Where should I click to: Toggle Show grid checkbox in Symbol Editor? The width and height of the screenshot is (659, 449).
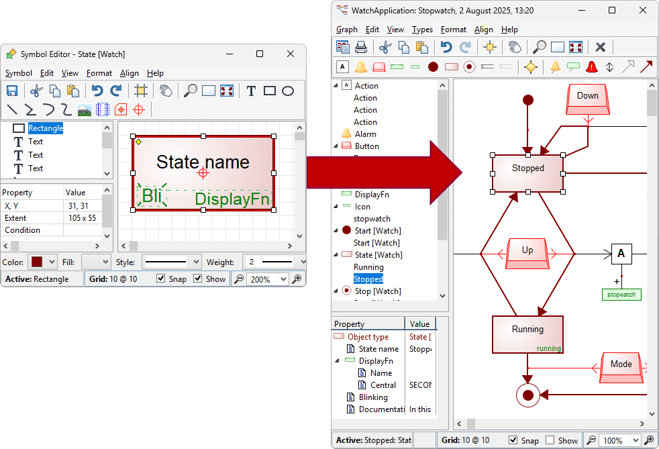[x=198, y=278]
